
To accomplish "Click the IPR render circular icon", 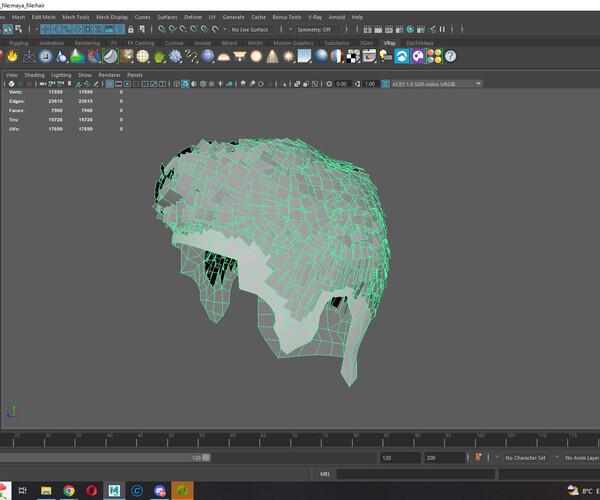I will point(410,29).
